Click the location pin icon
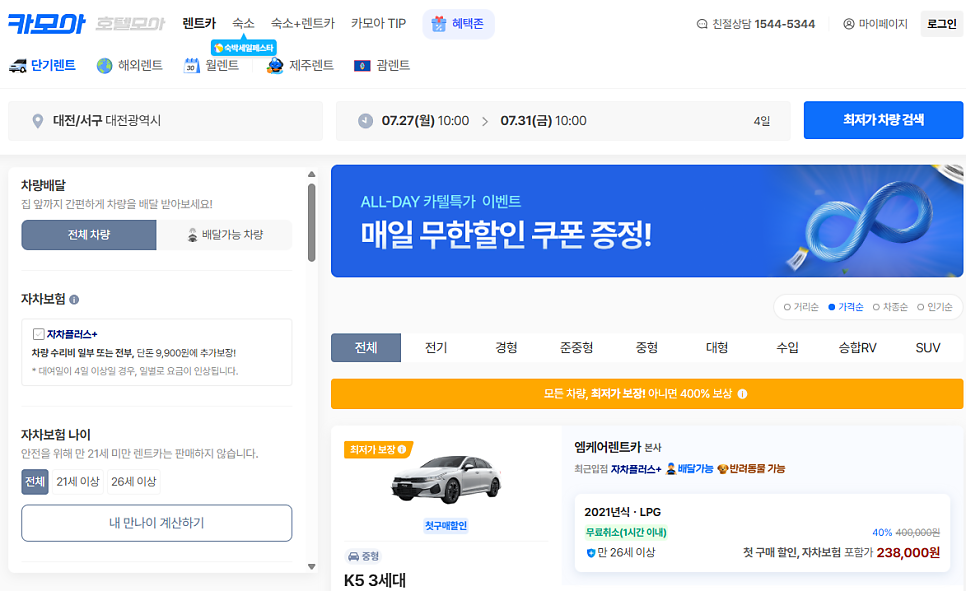This screenshot has height=591, width=966. (38, 121)
